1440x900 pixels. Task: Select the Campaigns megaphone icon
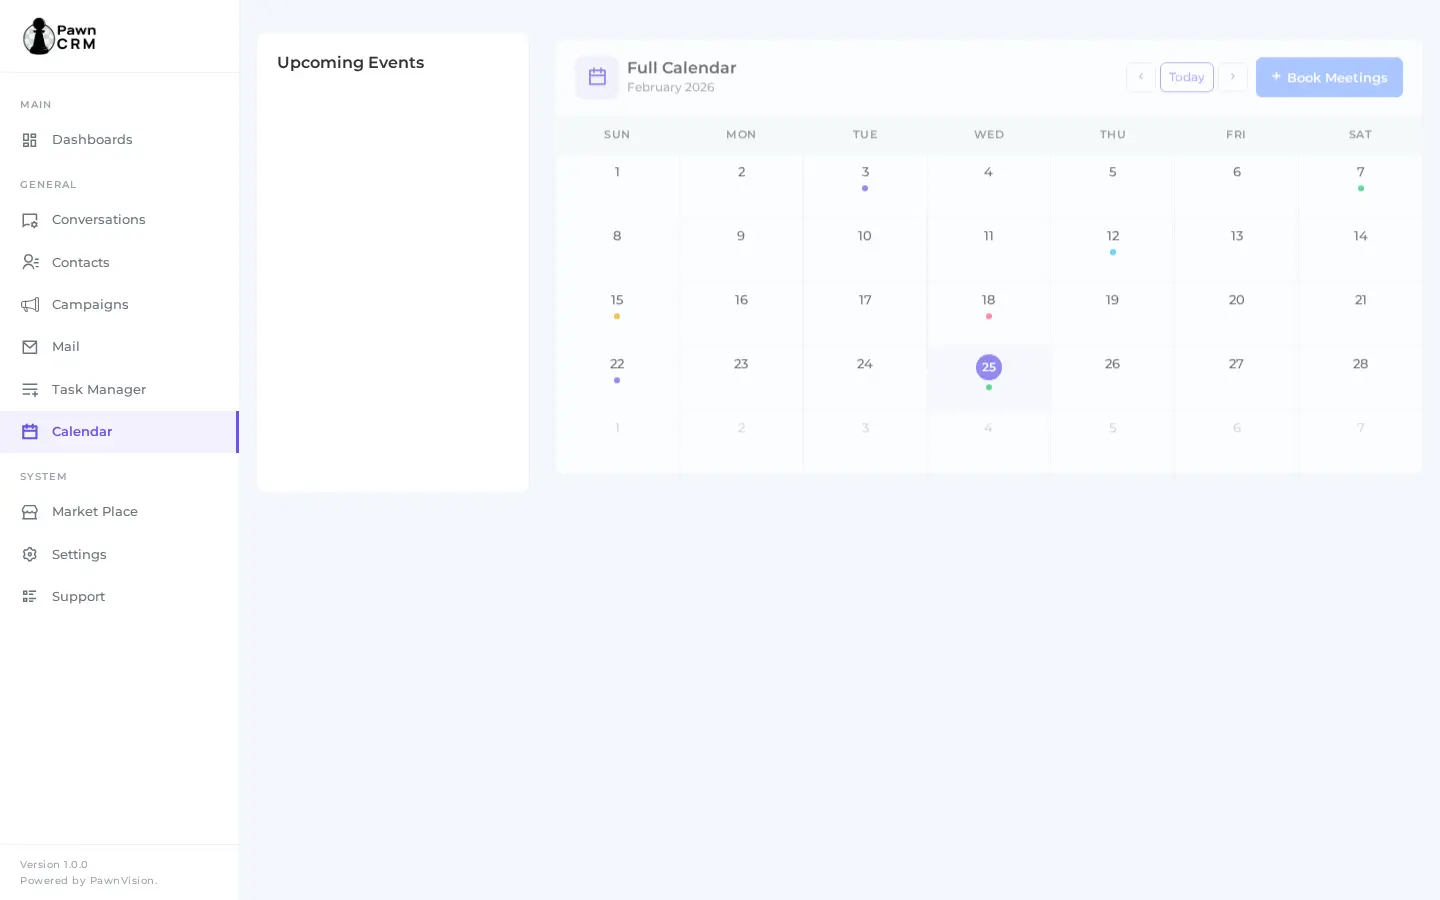coord(31,304)
